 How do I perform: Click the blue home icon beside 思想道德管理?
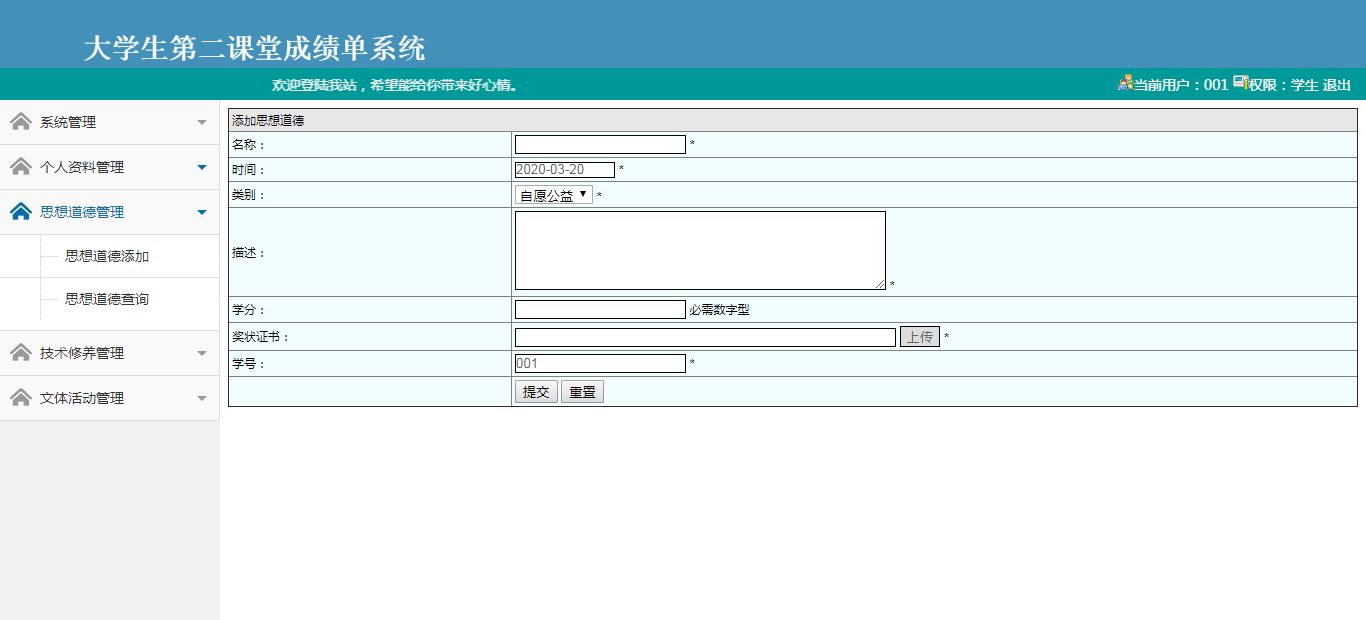click(x=20, y=211)
